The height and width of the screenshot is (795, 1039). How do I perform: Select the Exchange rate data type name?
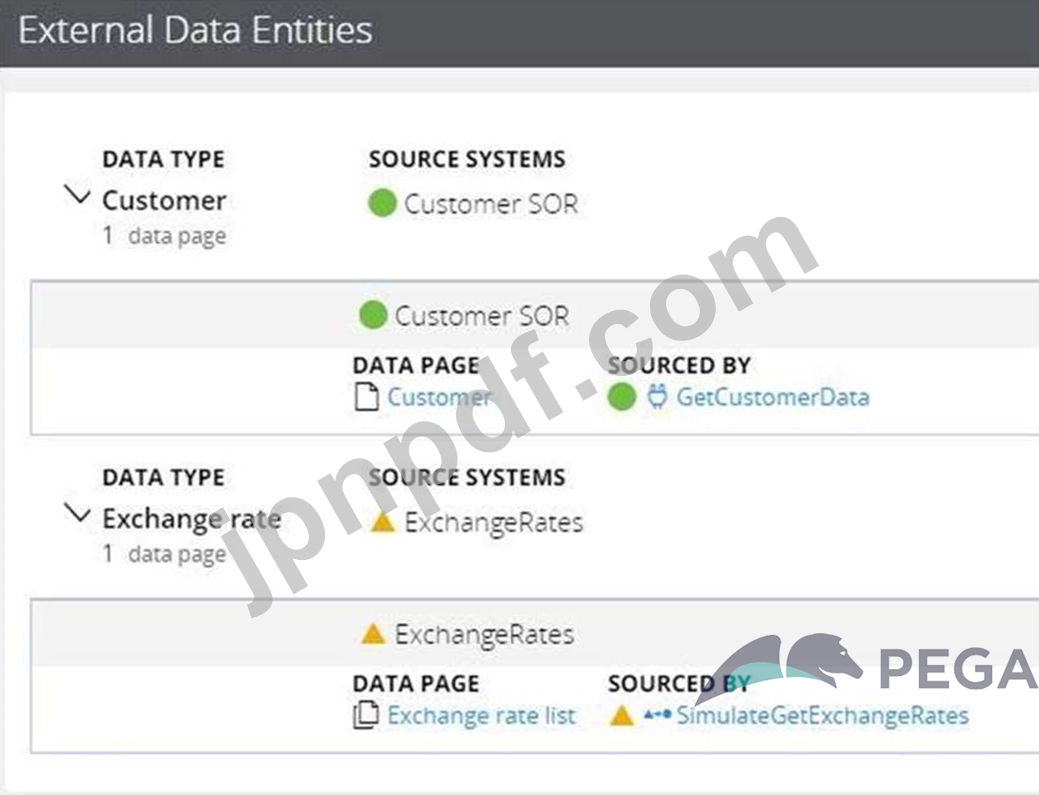[191, 519]
